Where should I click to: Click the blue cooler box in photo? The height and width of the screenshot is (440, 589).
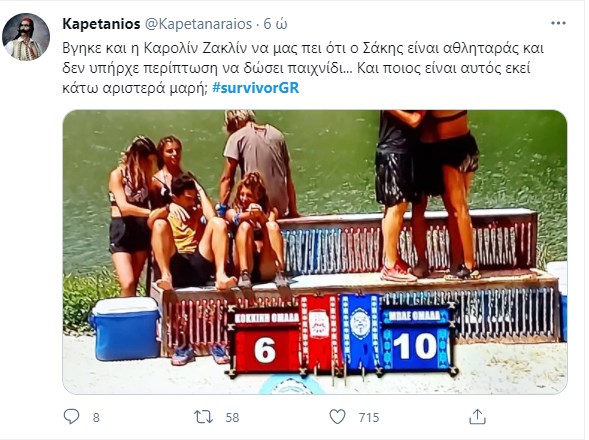point(126,329)
